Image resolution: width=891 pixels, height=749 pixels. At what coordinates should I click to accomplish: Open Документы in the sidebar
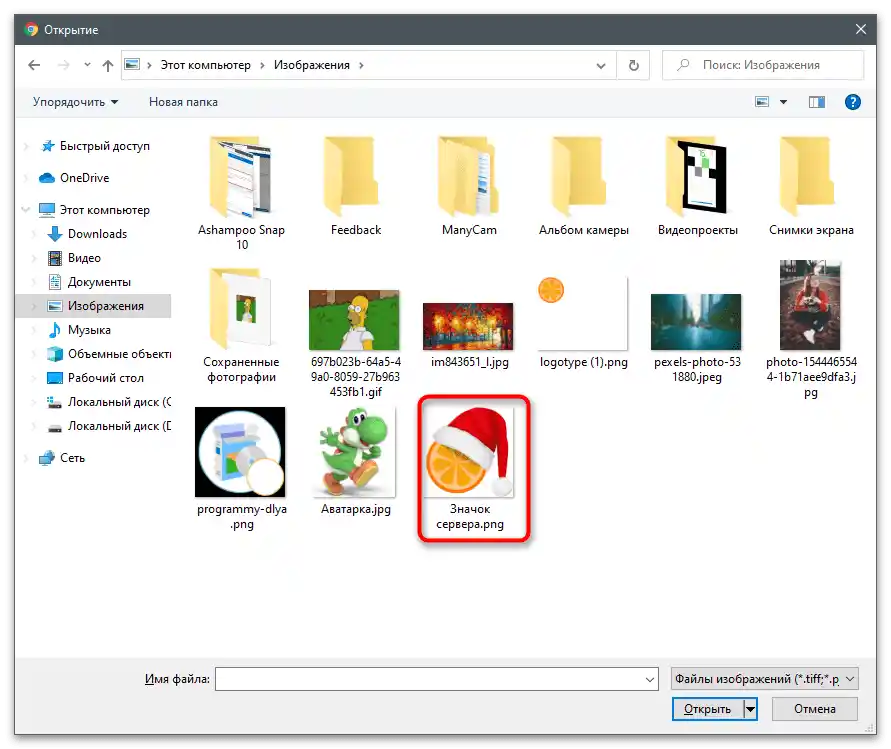click(x=99, y=282)
